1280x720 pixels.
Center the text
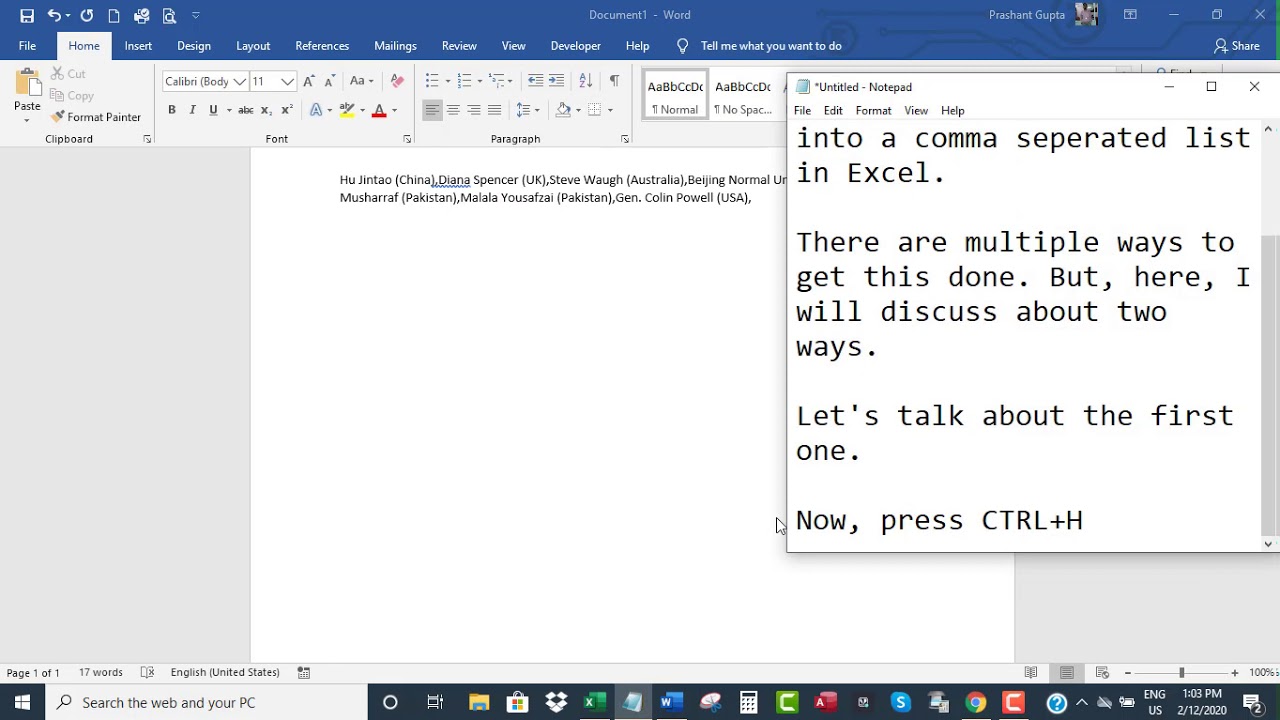pyautogui.click(x=453, y=110)
